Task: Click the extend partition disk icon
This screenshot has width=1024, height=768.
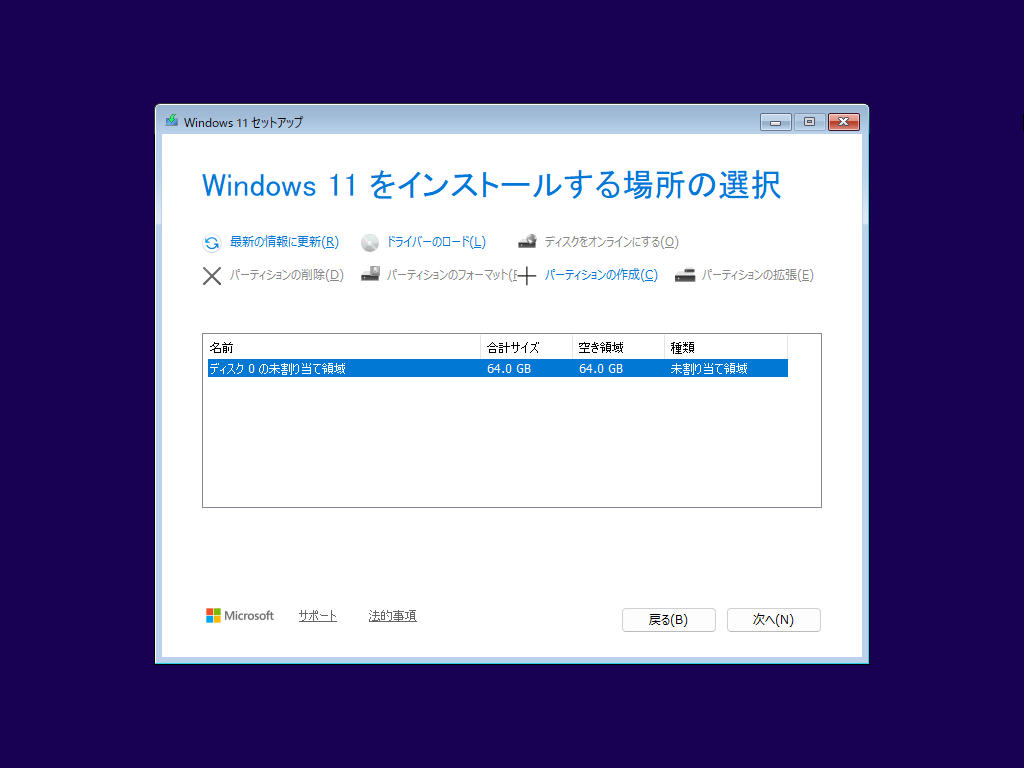Action: tap(684, 275)
